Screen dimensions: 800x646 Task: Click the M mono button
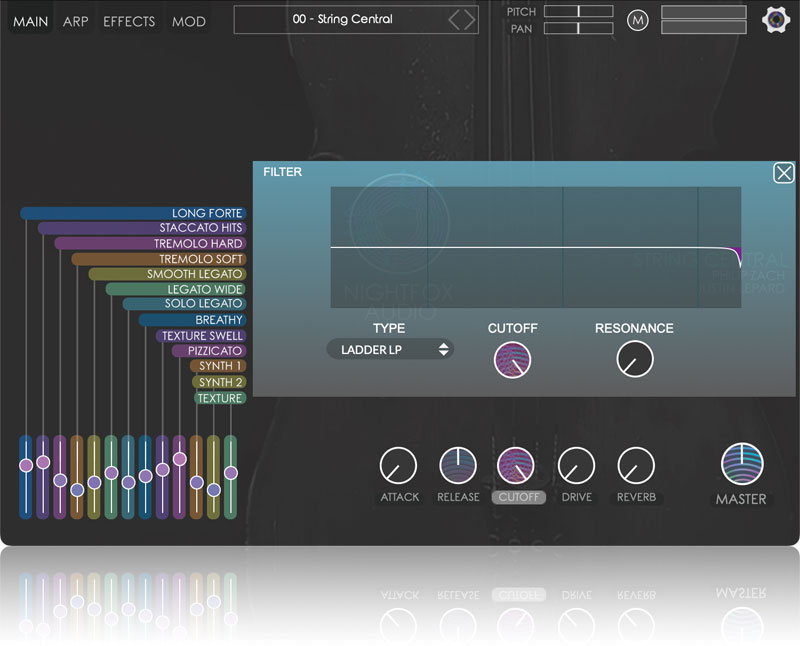pyautogui.click(x=638, y=20)
